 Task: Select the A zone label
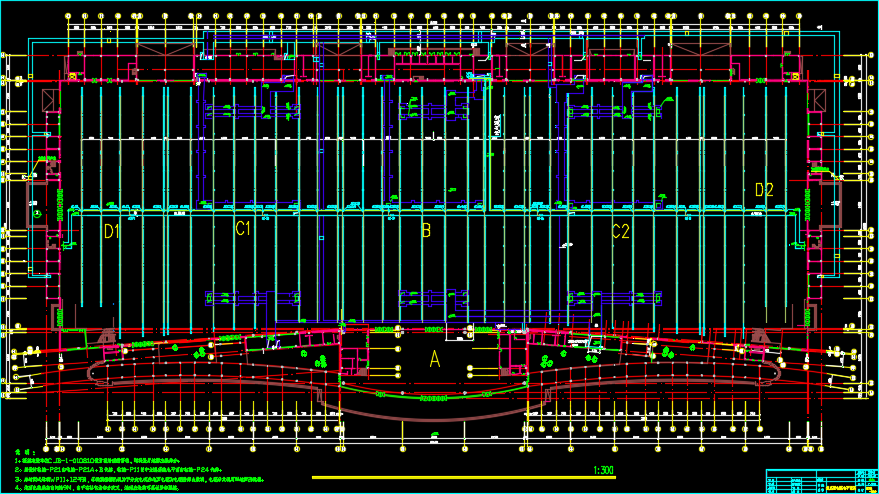pyautogui.click(x=434, y=359)
